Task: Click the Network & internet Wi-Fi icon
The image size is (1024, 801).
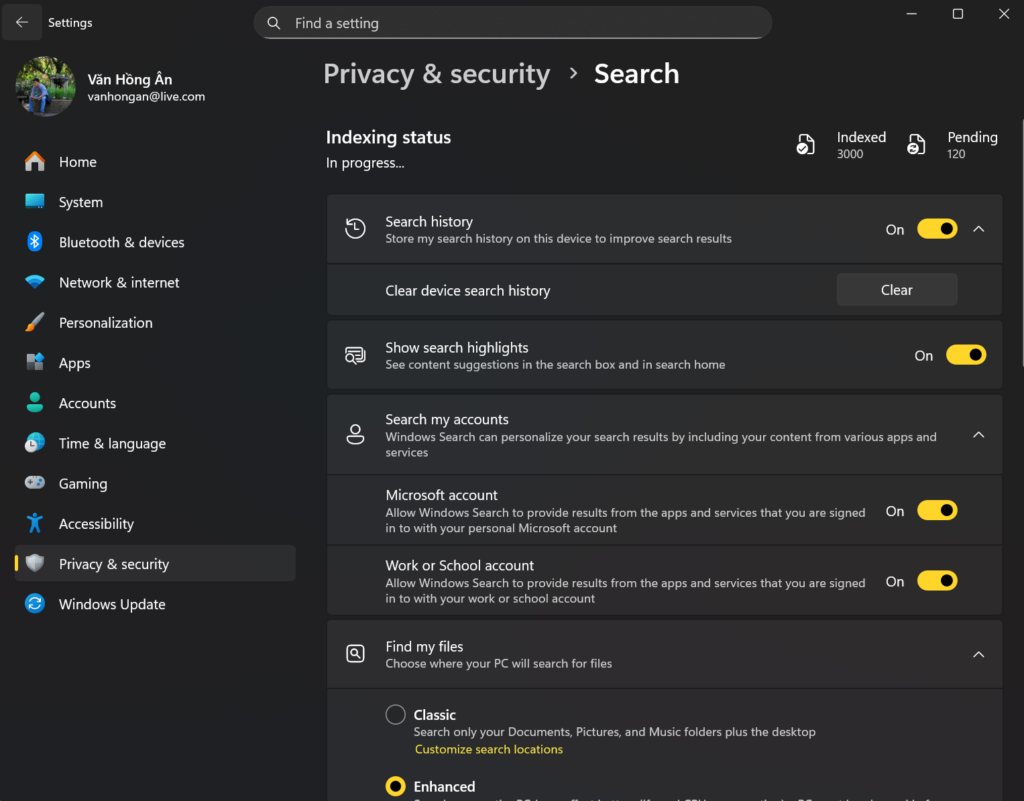Action: [x=35, y=283]
